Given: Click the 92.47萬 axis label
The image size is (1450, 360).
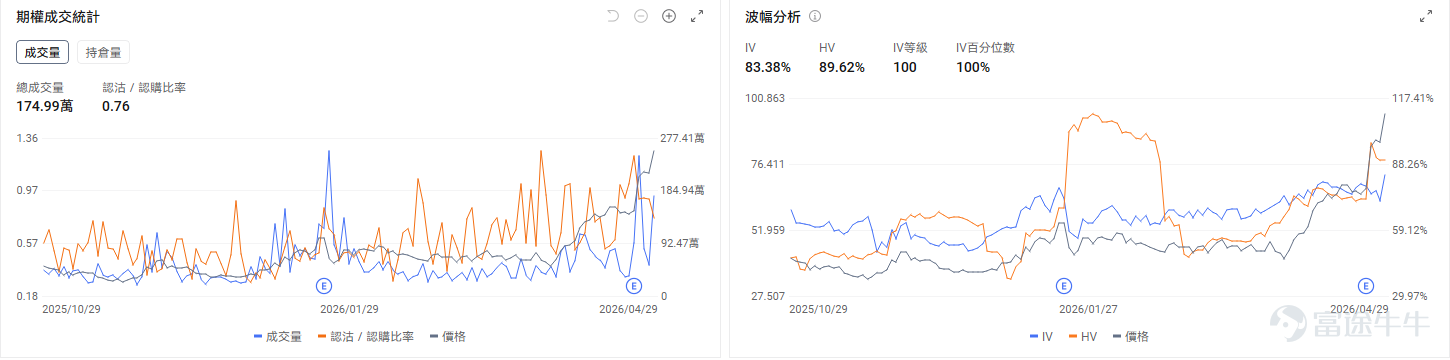Looking at the screenshot, I should [x=679, y=243].
